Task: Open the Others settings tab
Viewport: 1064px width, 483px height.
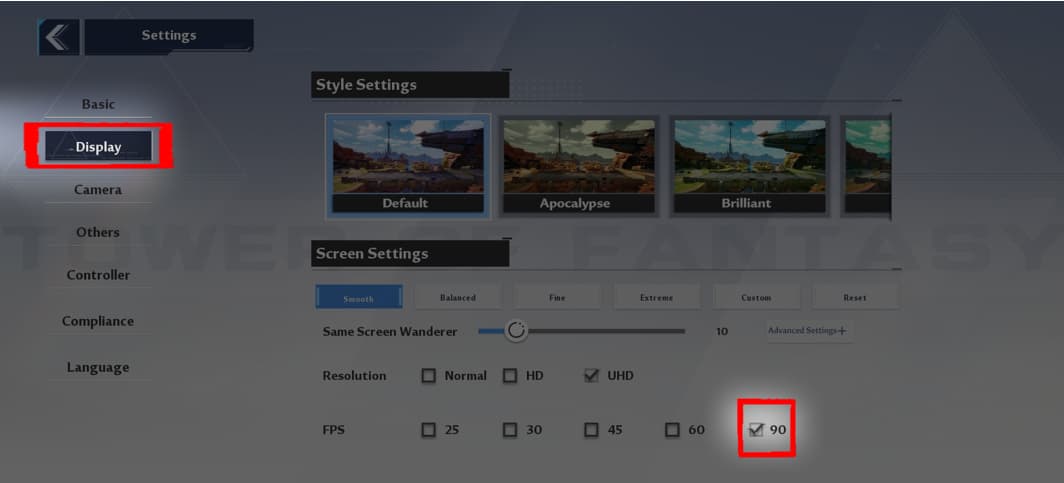Action: click(x=98, y=232)
